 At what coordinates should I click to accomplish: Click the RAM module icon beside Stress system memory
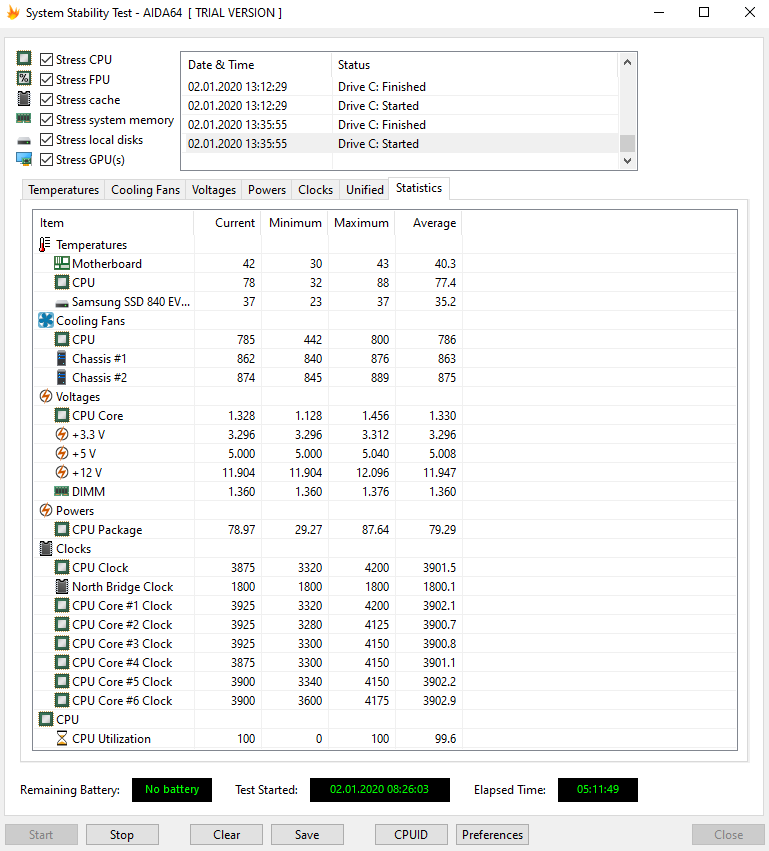24,118
